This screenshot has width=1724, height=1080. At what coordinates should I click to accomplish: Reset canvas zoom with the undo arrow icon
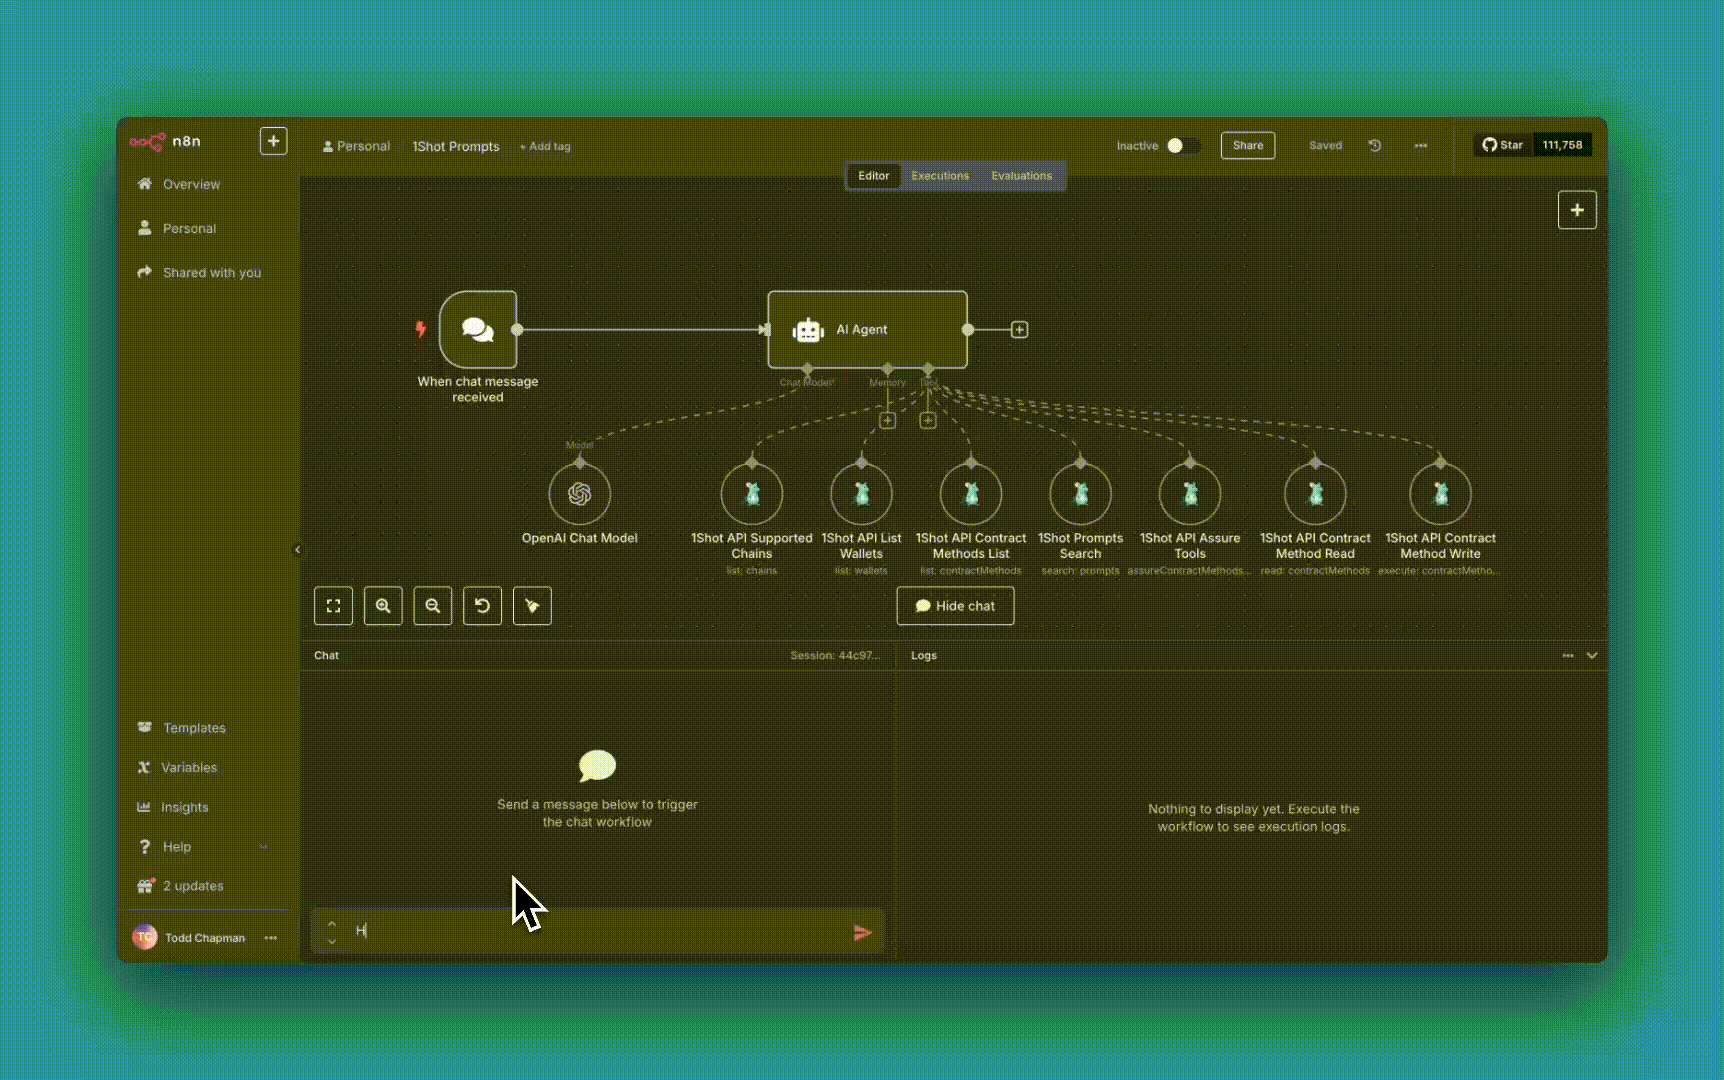[x=482, y=606]
